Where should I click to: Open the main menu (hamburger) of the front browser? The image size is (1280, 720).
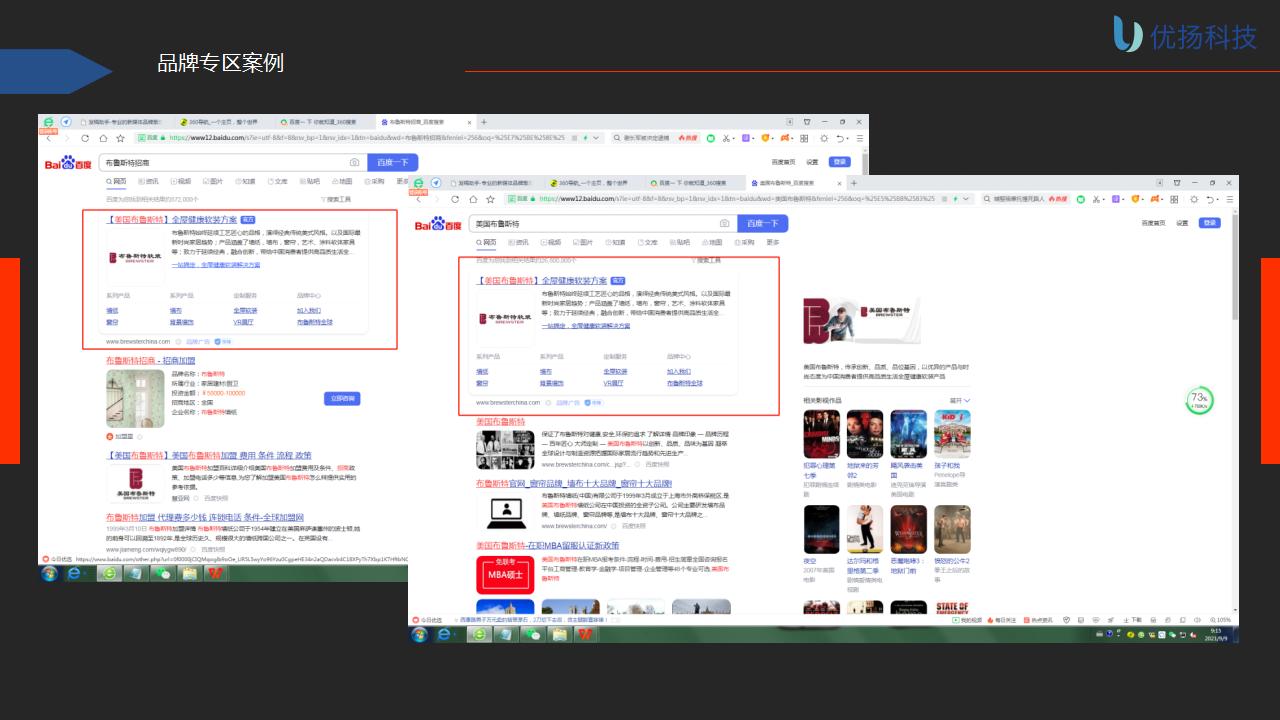[1230, 199]
